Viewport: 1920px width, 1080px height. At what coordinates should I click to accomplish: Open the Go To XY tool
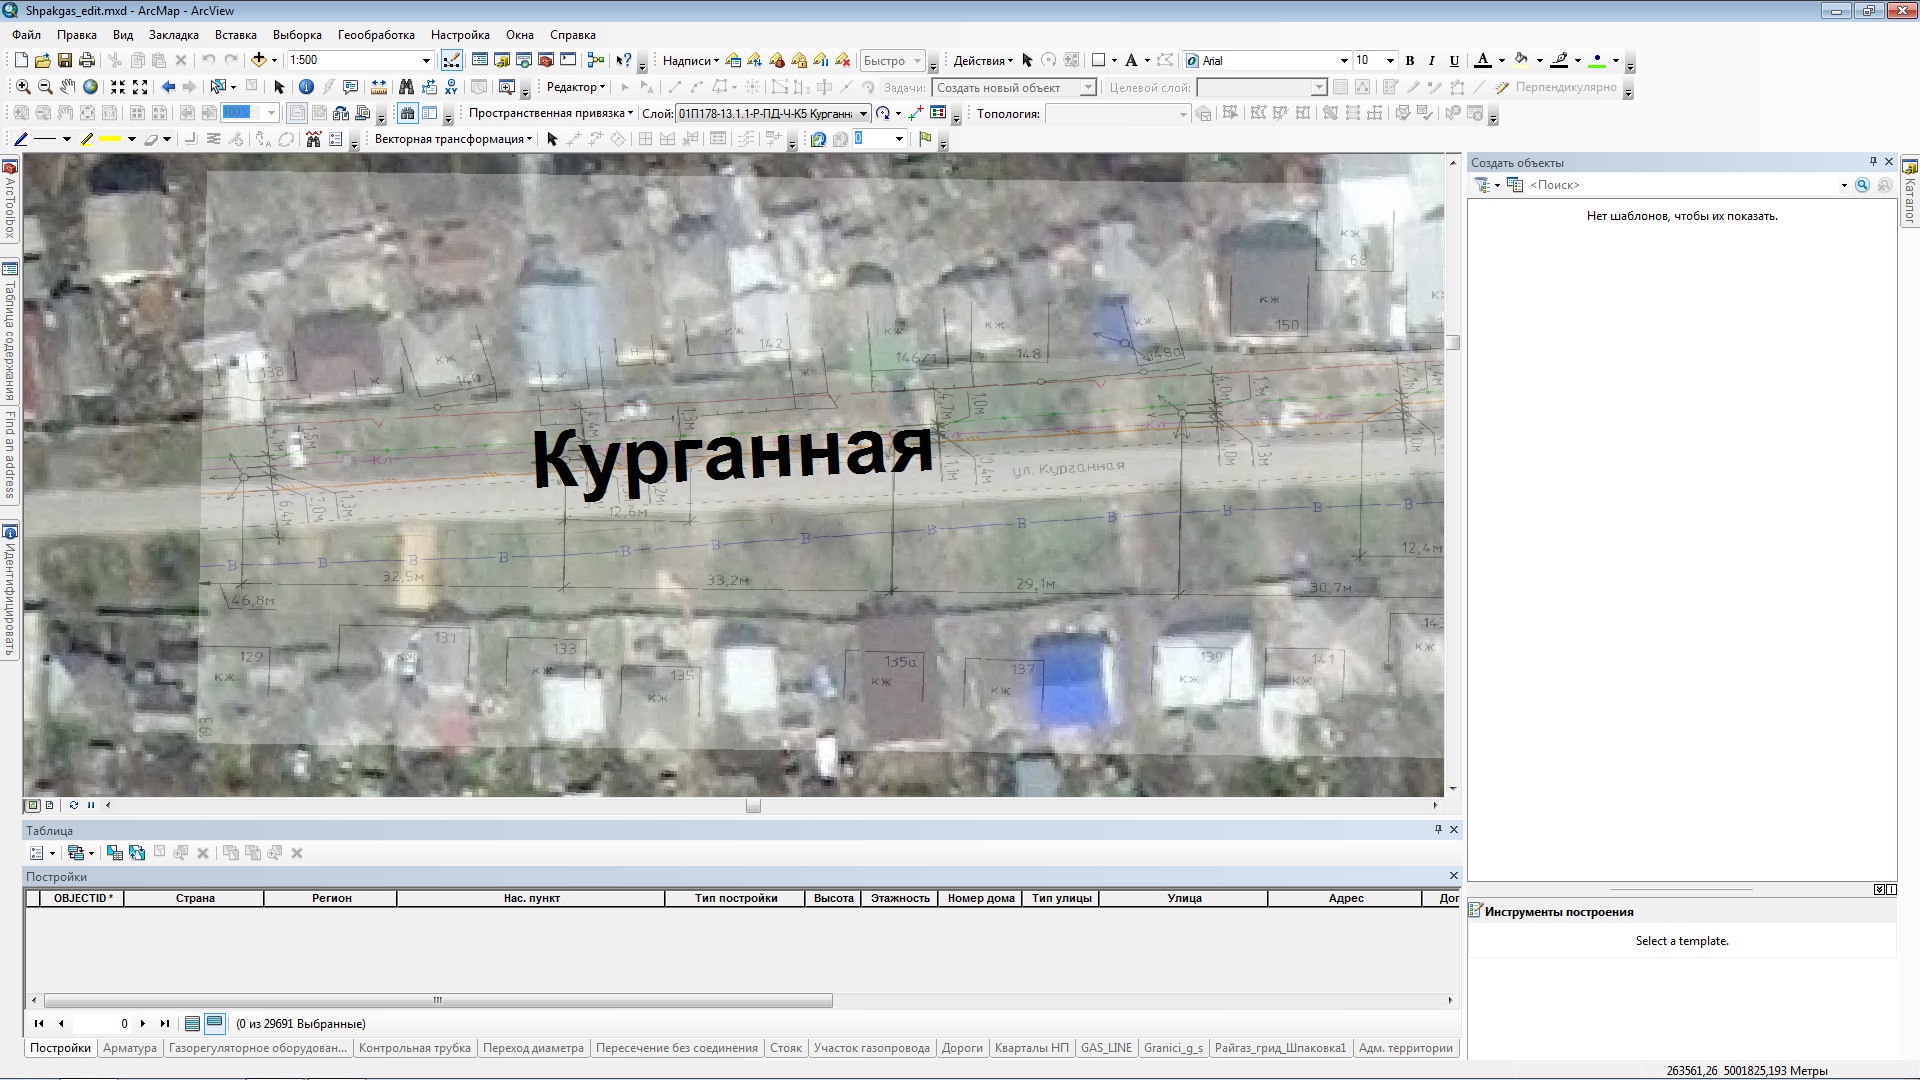451,87
